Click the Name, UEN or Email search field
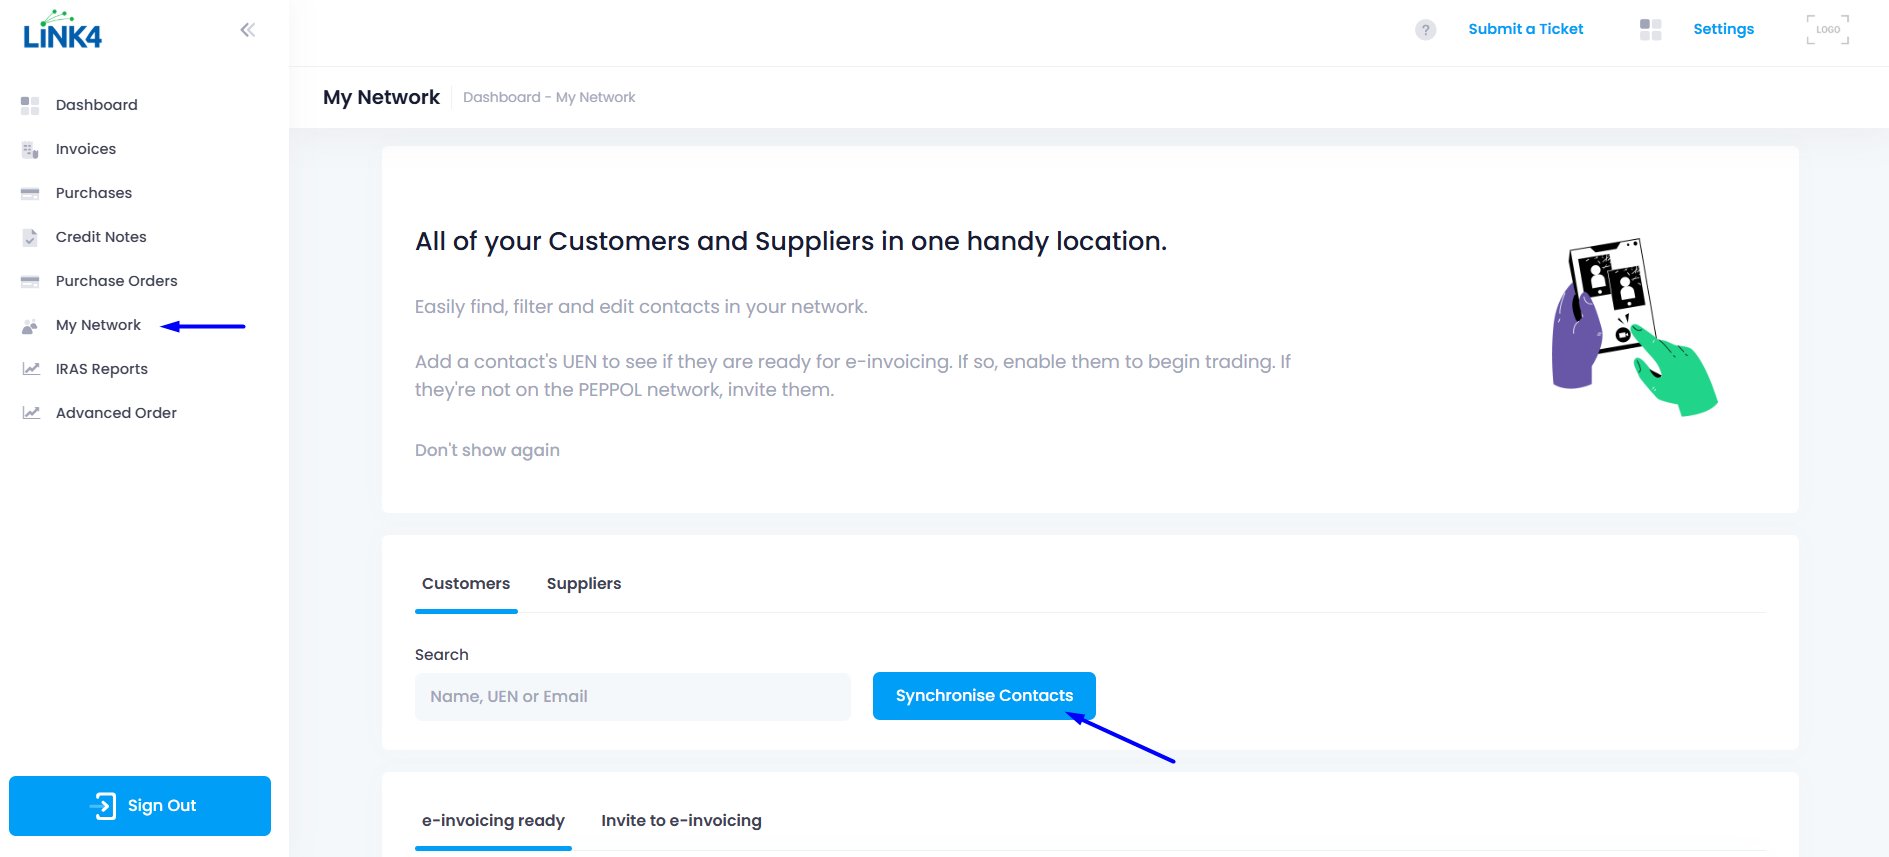Screen dimensions: 1889x857 click(632, 697)
